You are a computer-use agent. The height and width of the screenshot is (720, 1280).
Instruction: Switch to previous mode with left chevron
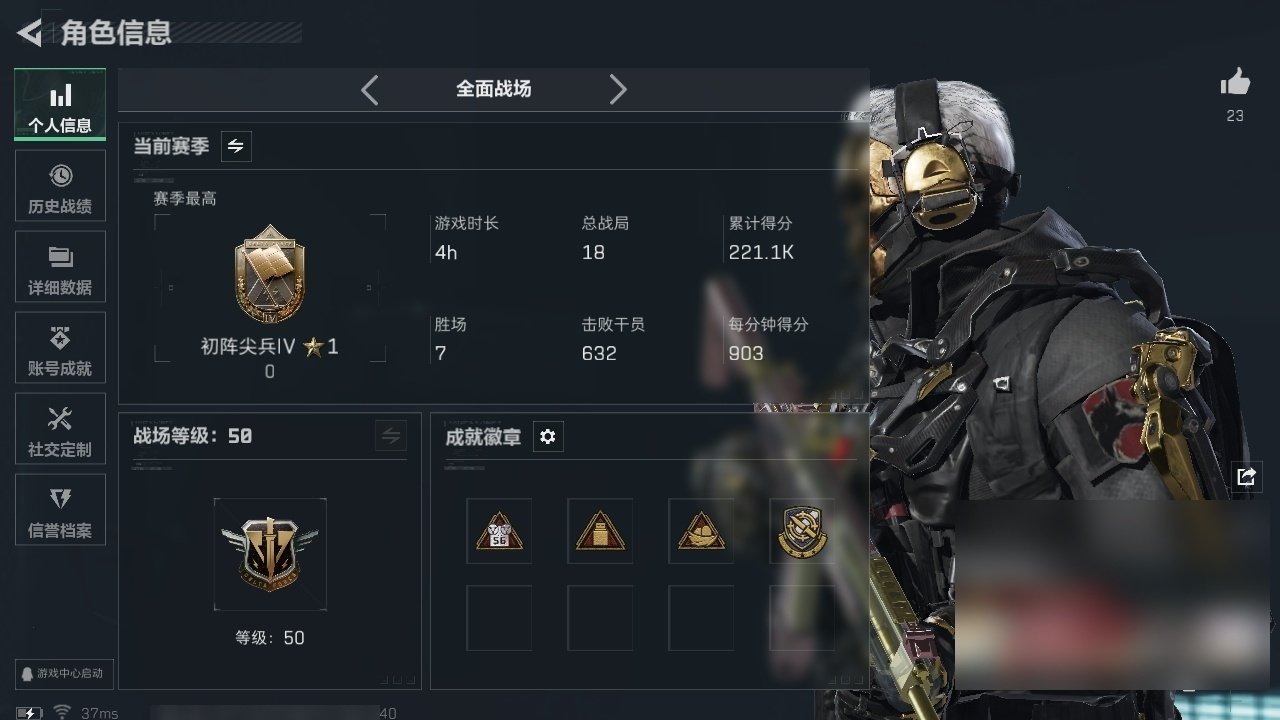[369, 89]
